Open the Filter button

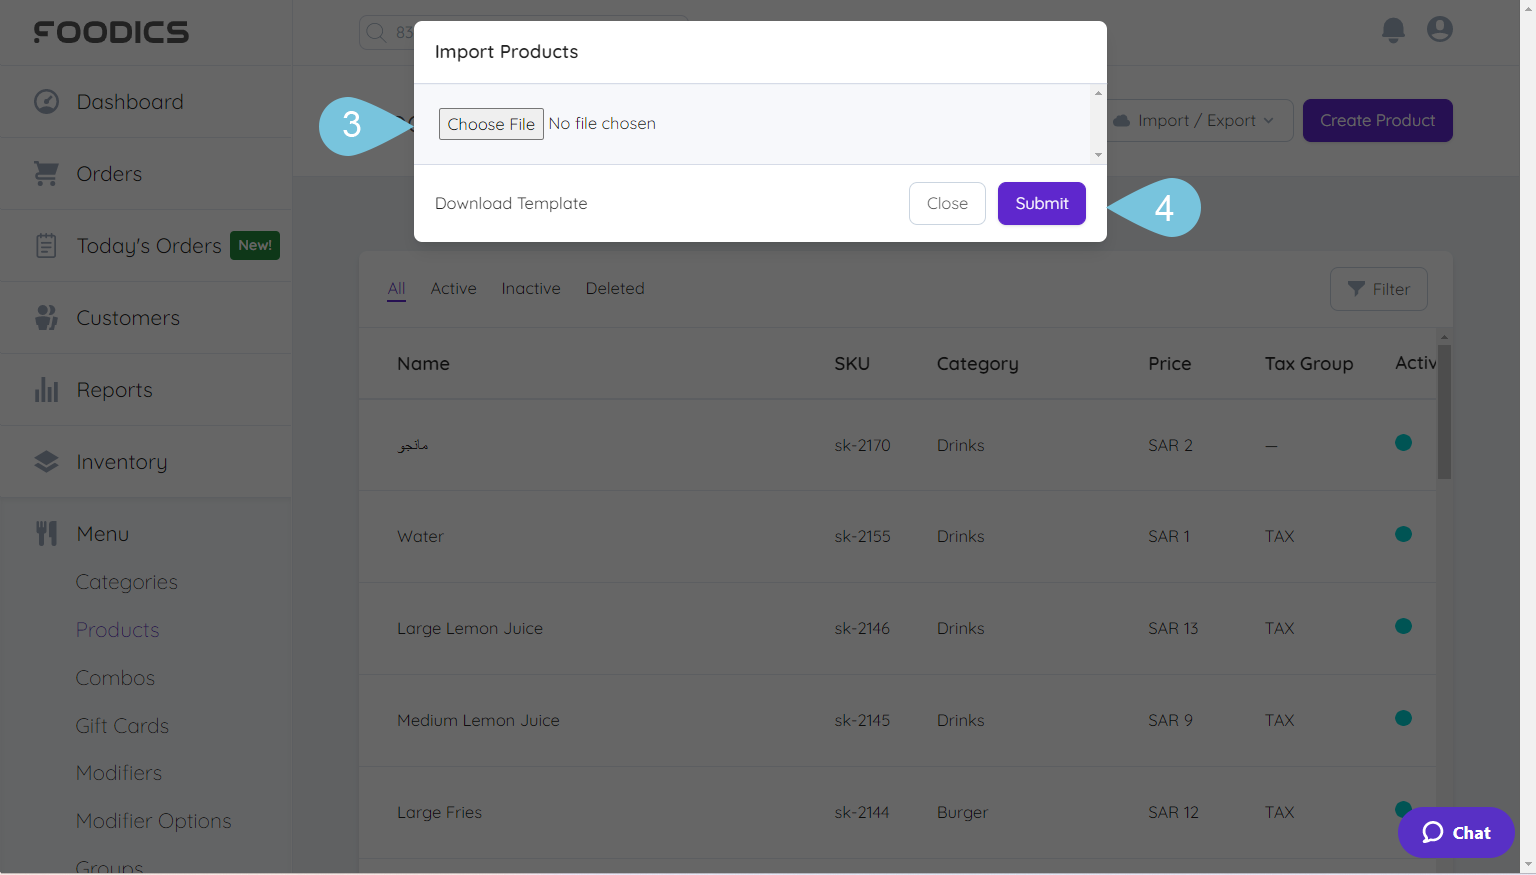[1379, 289]
